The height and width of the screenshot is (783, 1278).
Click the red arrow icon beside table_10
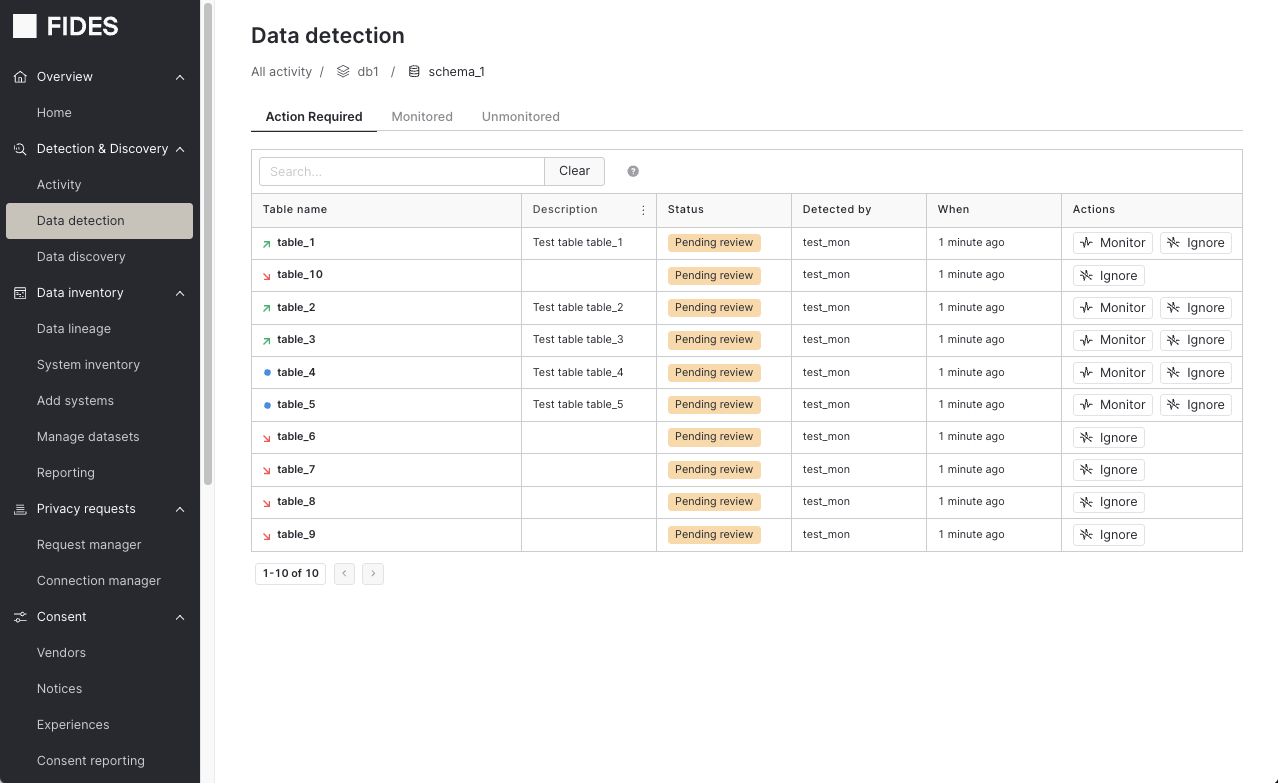(x=267, y=275)
